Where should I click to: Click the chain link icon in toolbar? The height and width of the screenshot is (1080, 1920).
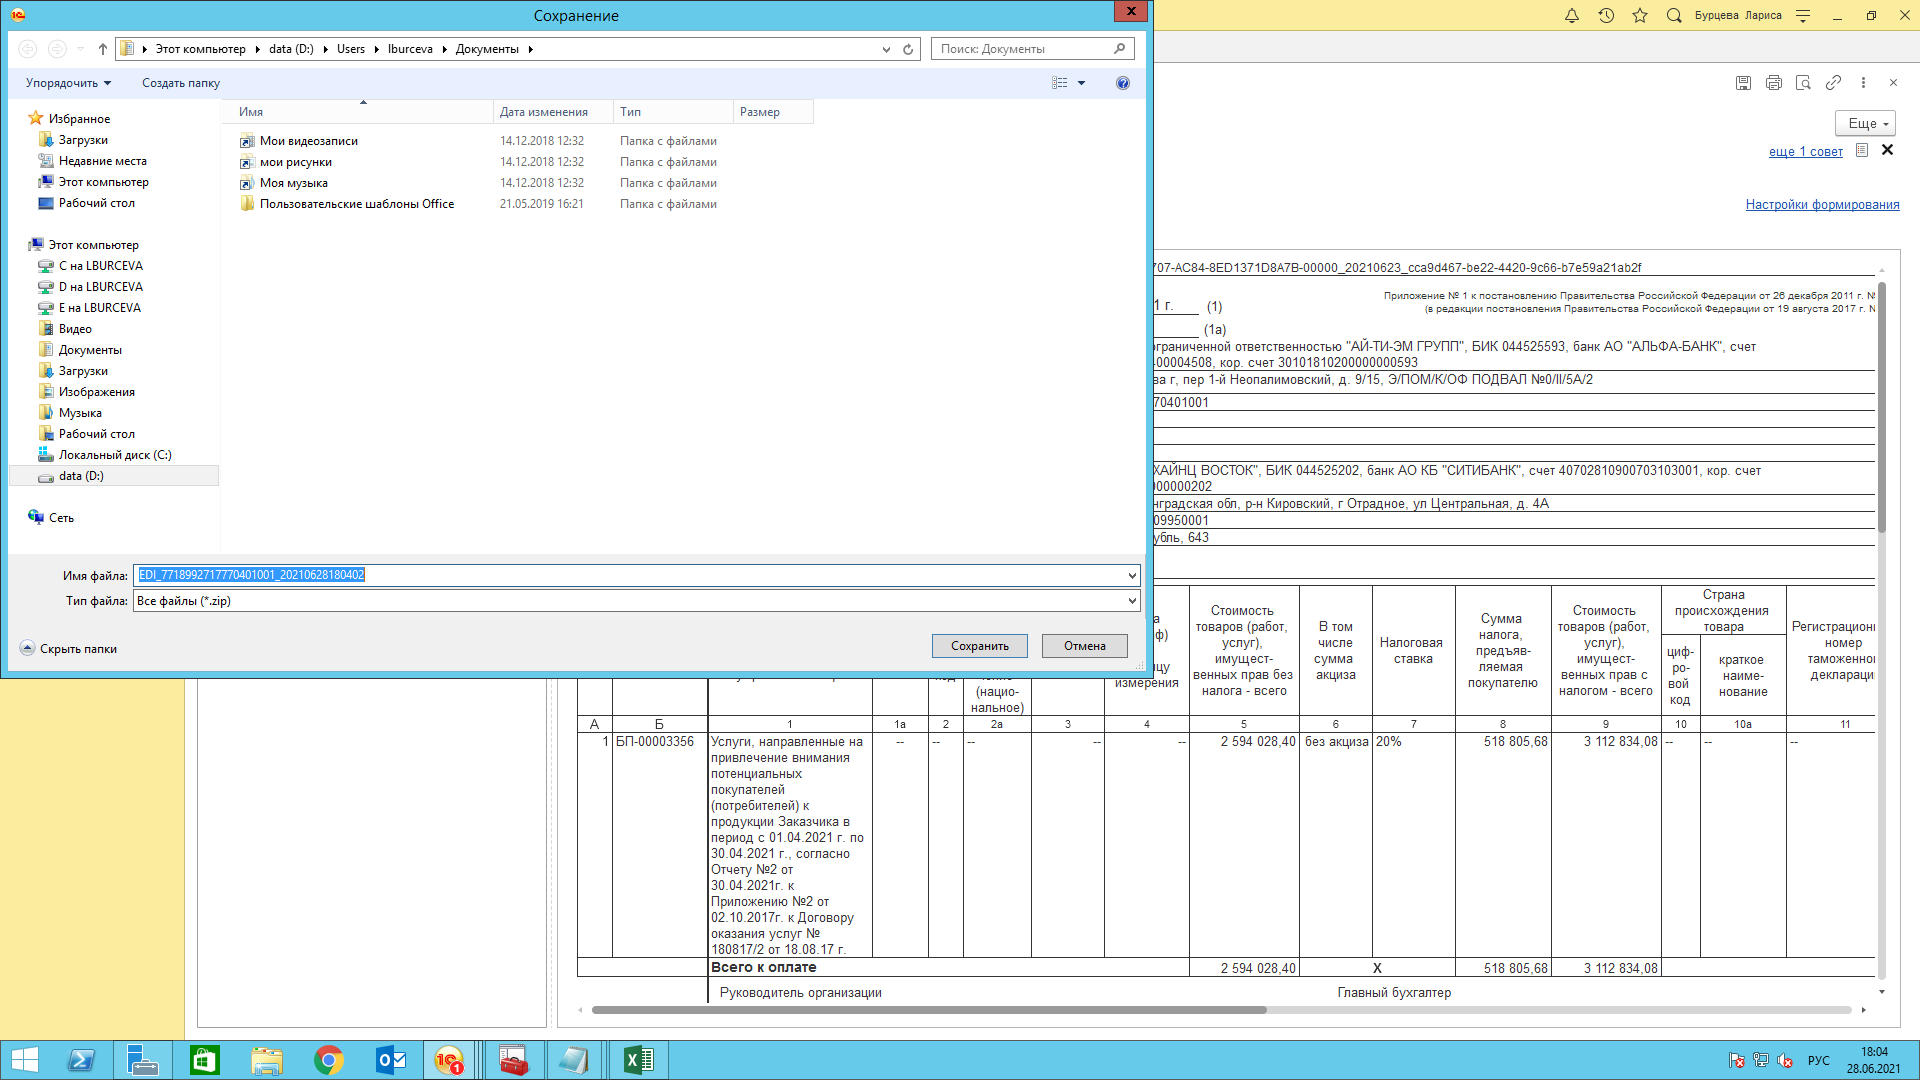(1833, 83)
